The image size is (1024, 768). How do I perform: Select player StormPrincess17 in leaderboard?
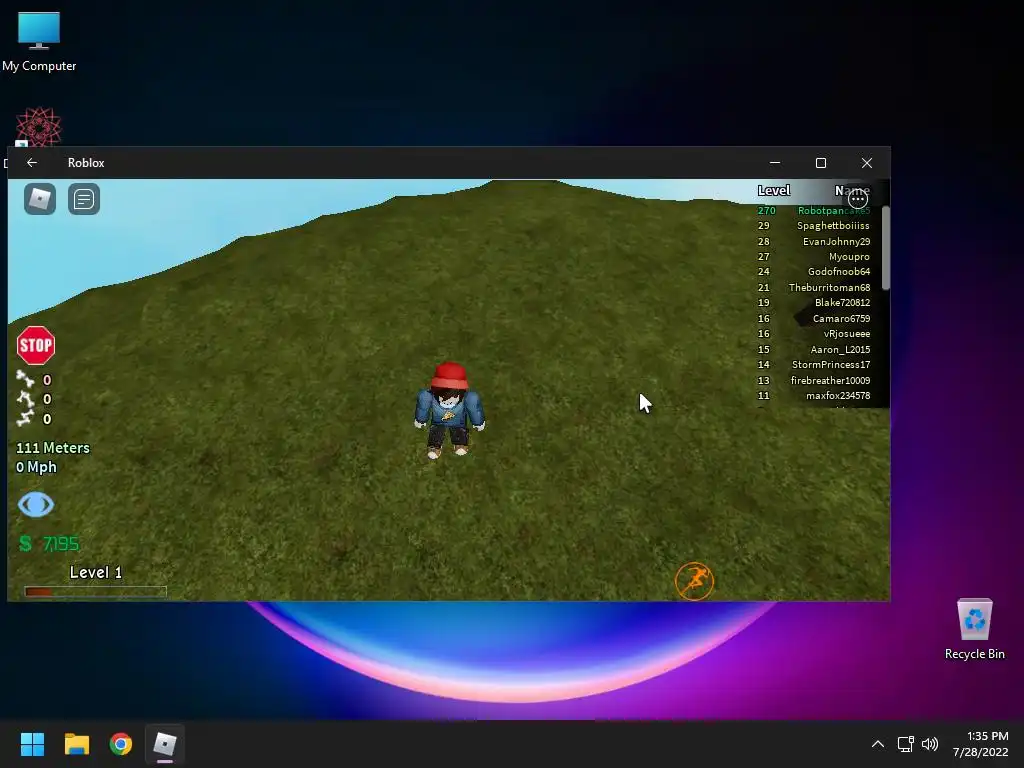(831, 364)
